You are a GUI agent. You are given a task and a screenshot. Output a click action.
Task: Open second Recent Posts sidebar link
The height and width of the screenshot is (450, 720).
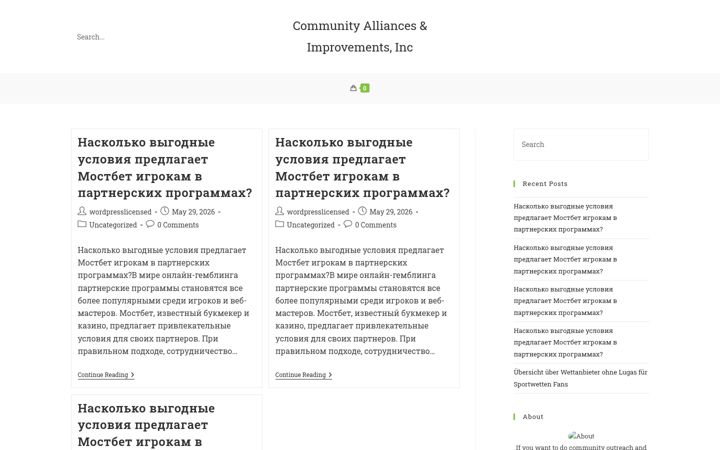click(565, 259)
